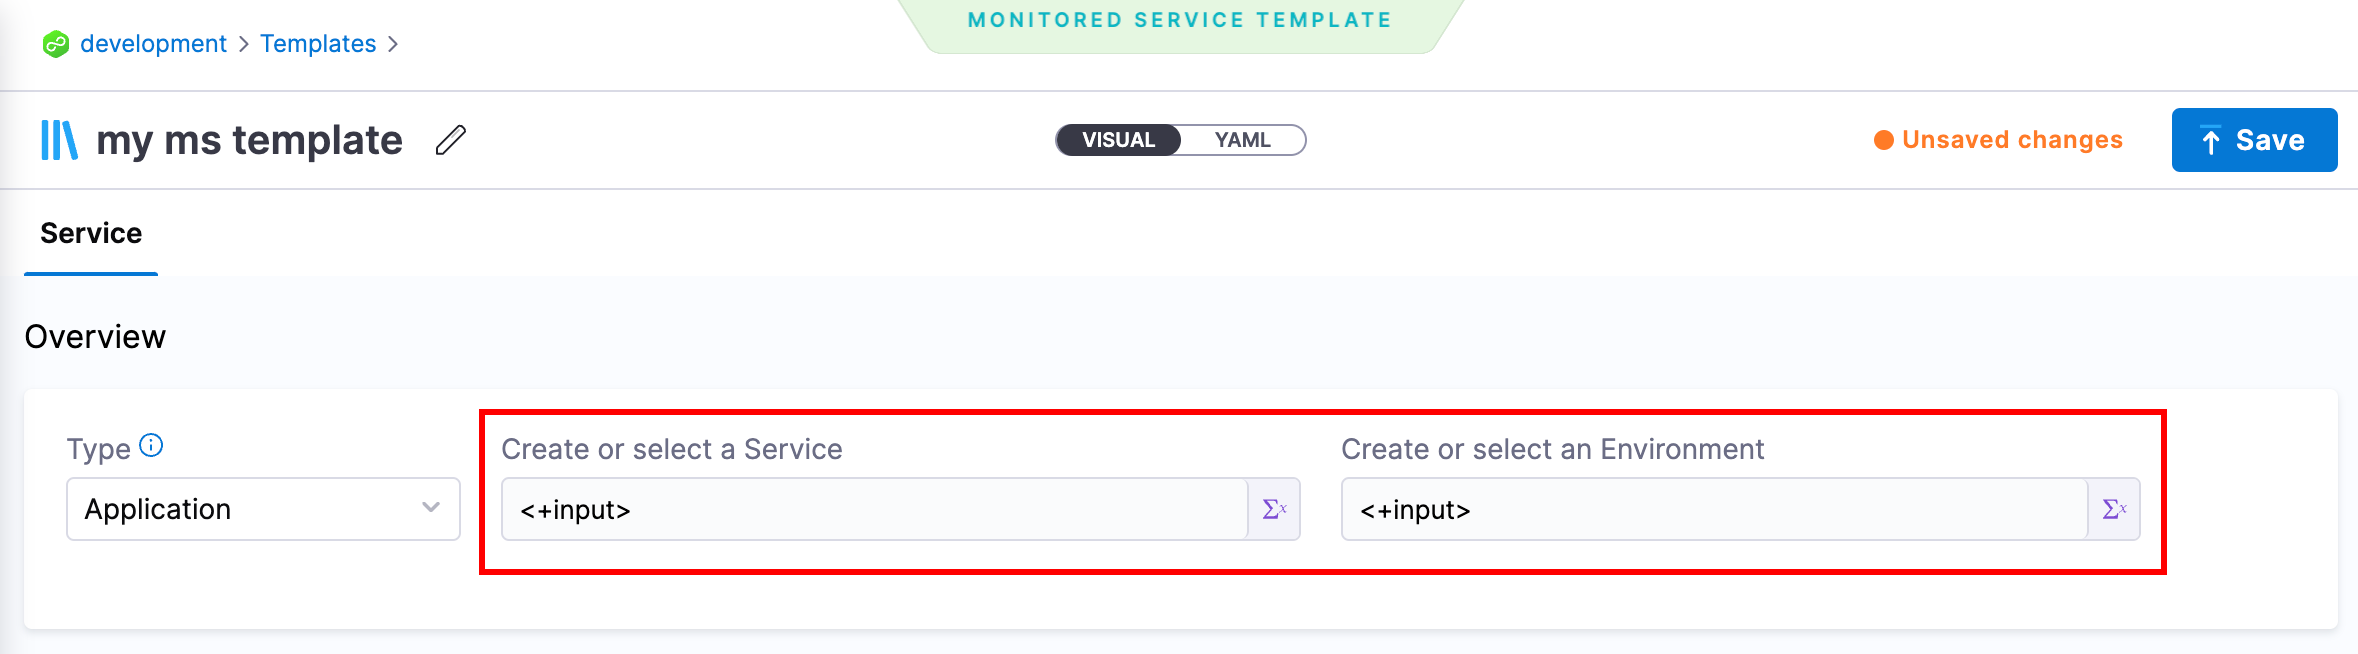Click the my ms template title
2358x654 pixels.
point(249,140)
